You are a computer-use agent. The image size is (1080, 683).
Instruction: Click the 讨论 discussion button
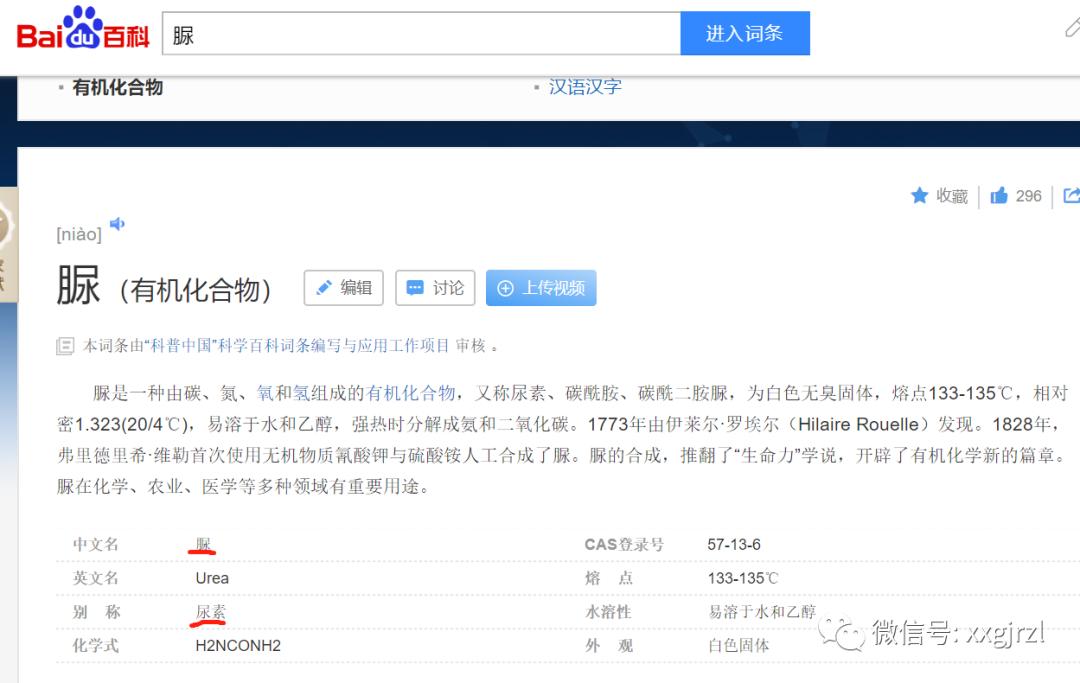pos(435,288)
